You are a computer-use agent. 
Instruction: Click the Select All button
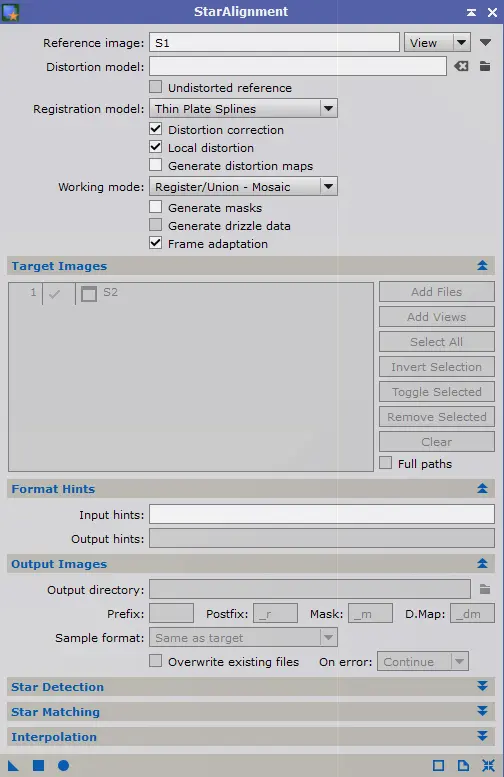click(x=437, y=342)
